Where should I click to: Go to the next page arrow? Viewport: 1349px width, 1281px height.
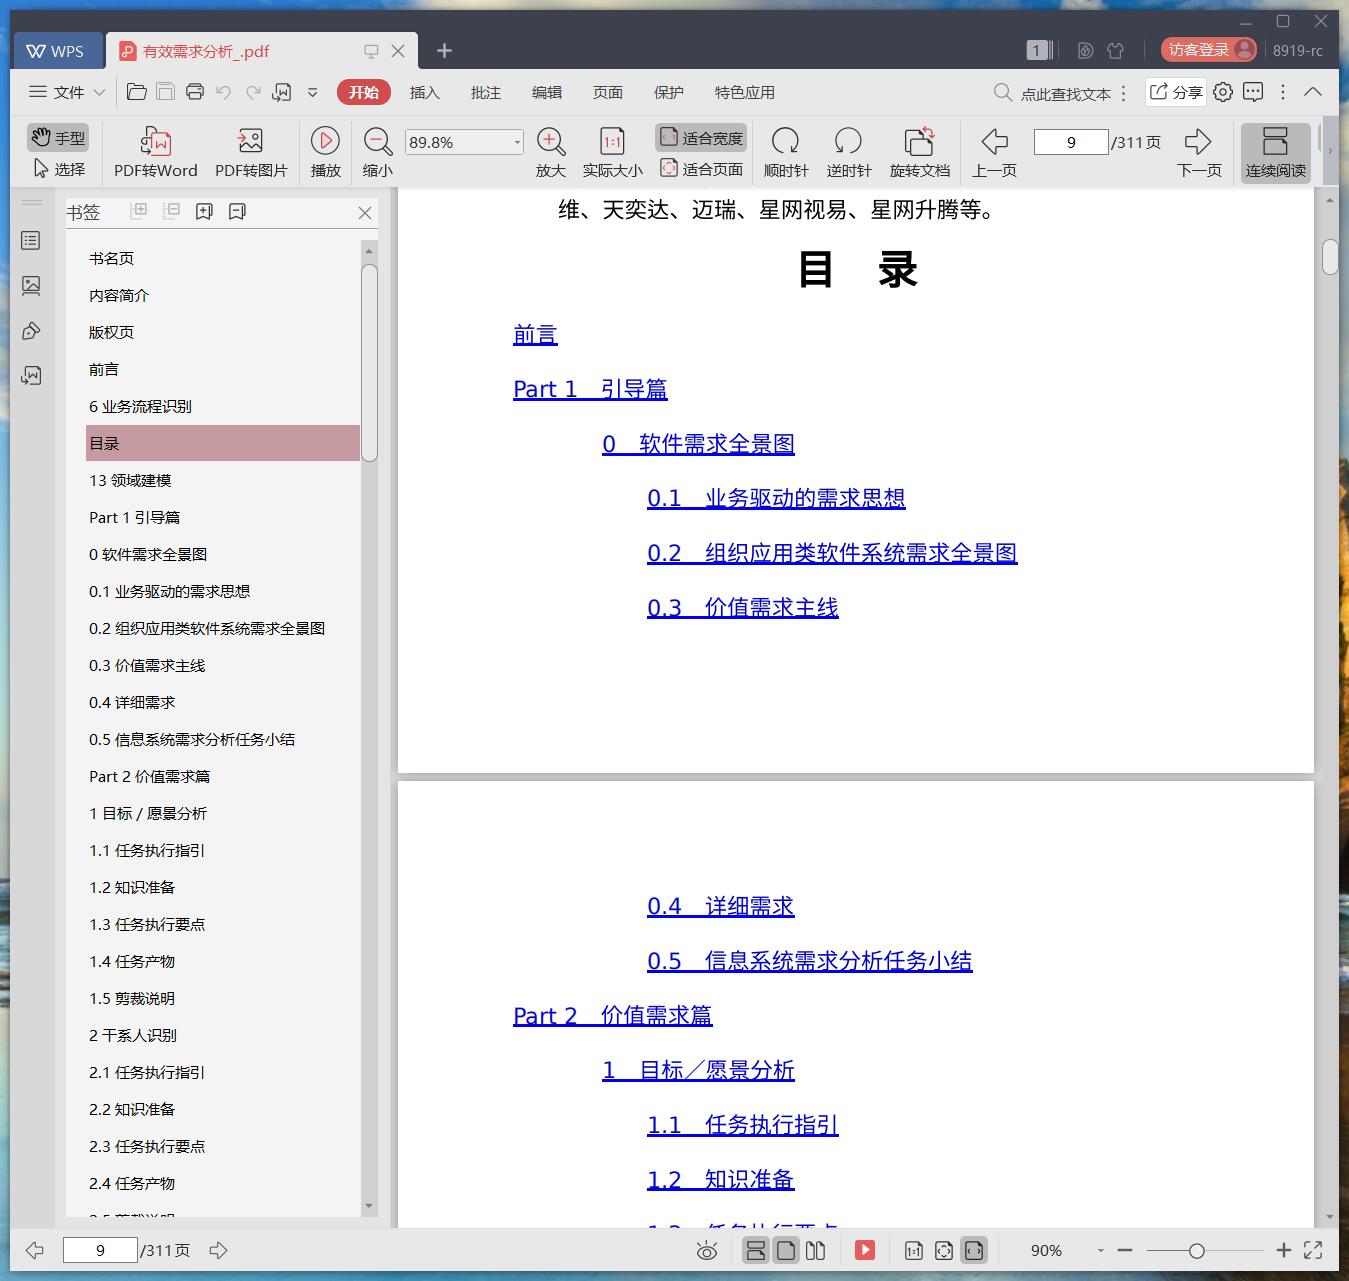point(1198,152)
